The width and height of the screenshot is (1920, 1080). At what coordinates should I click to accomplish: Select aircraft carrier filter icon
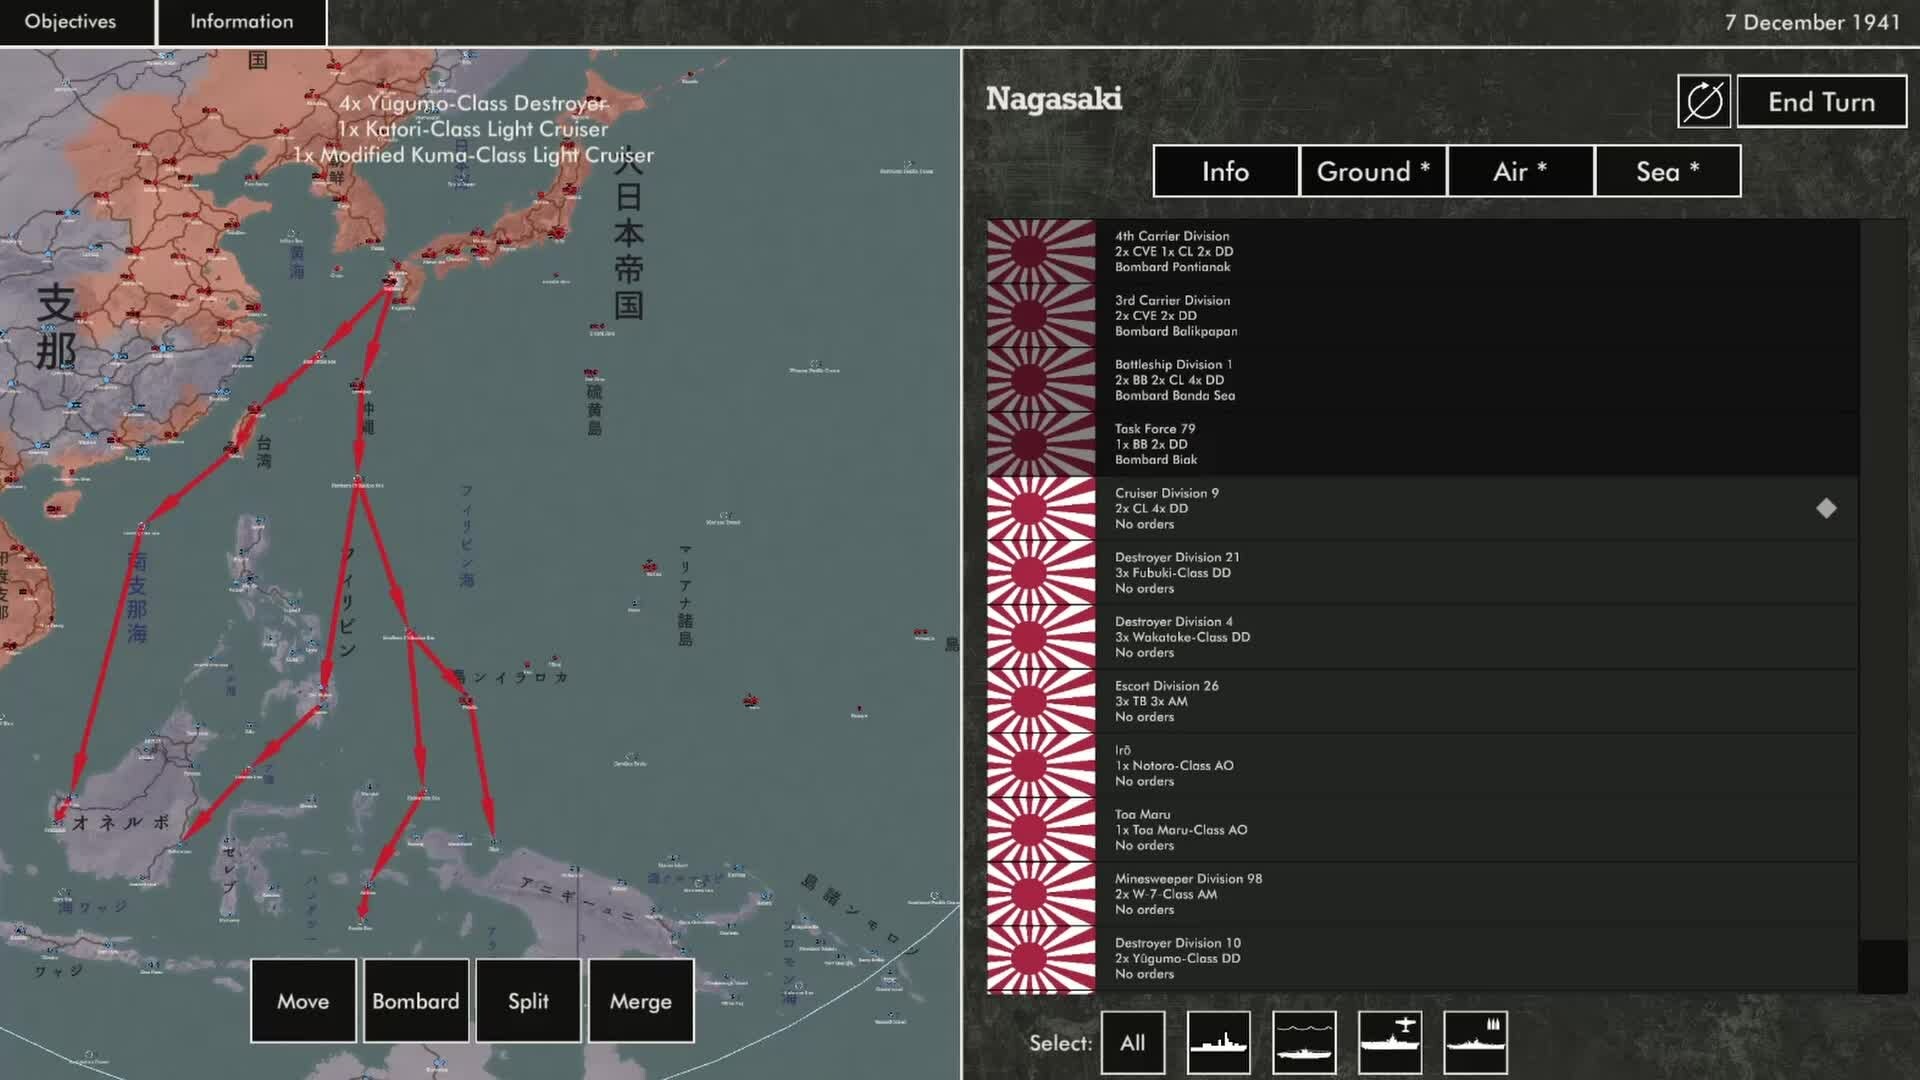[x=1390, y=1042]
